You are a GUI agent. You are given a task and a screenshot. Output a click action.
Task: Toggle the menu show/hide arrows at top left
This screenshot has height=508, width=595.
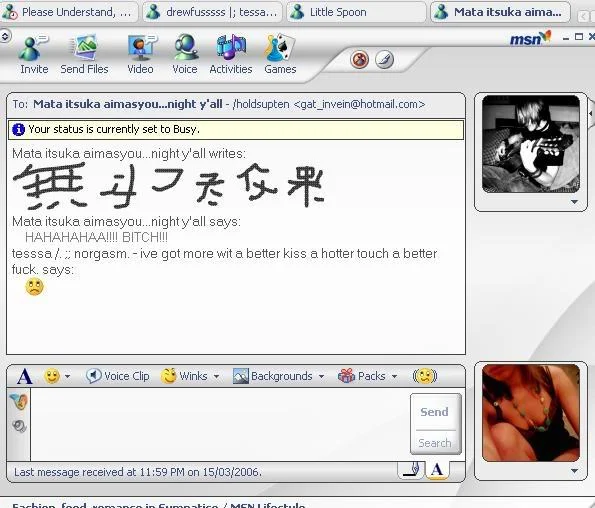coord(5,36)
